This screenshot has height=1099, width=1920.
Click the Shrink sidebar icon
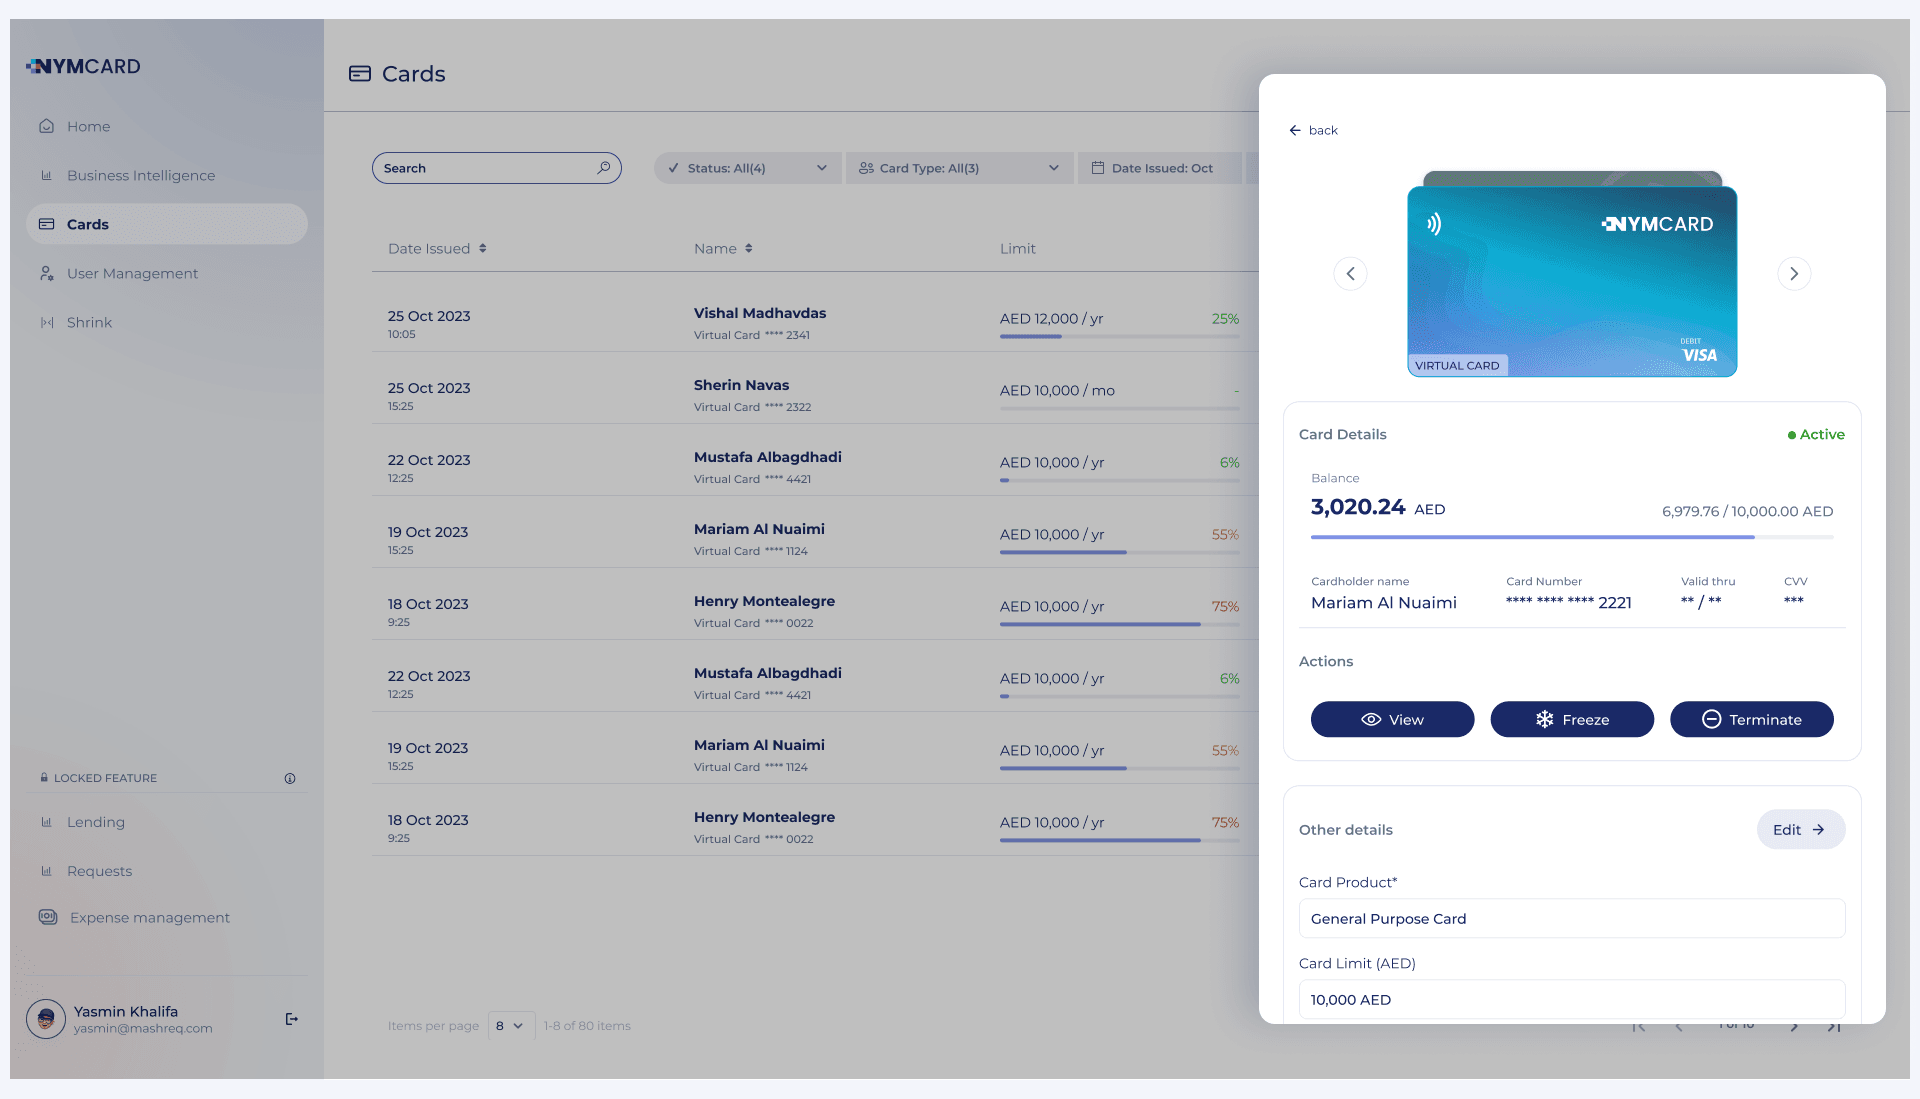click(46, 322)
